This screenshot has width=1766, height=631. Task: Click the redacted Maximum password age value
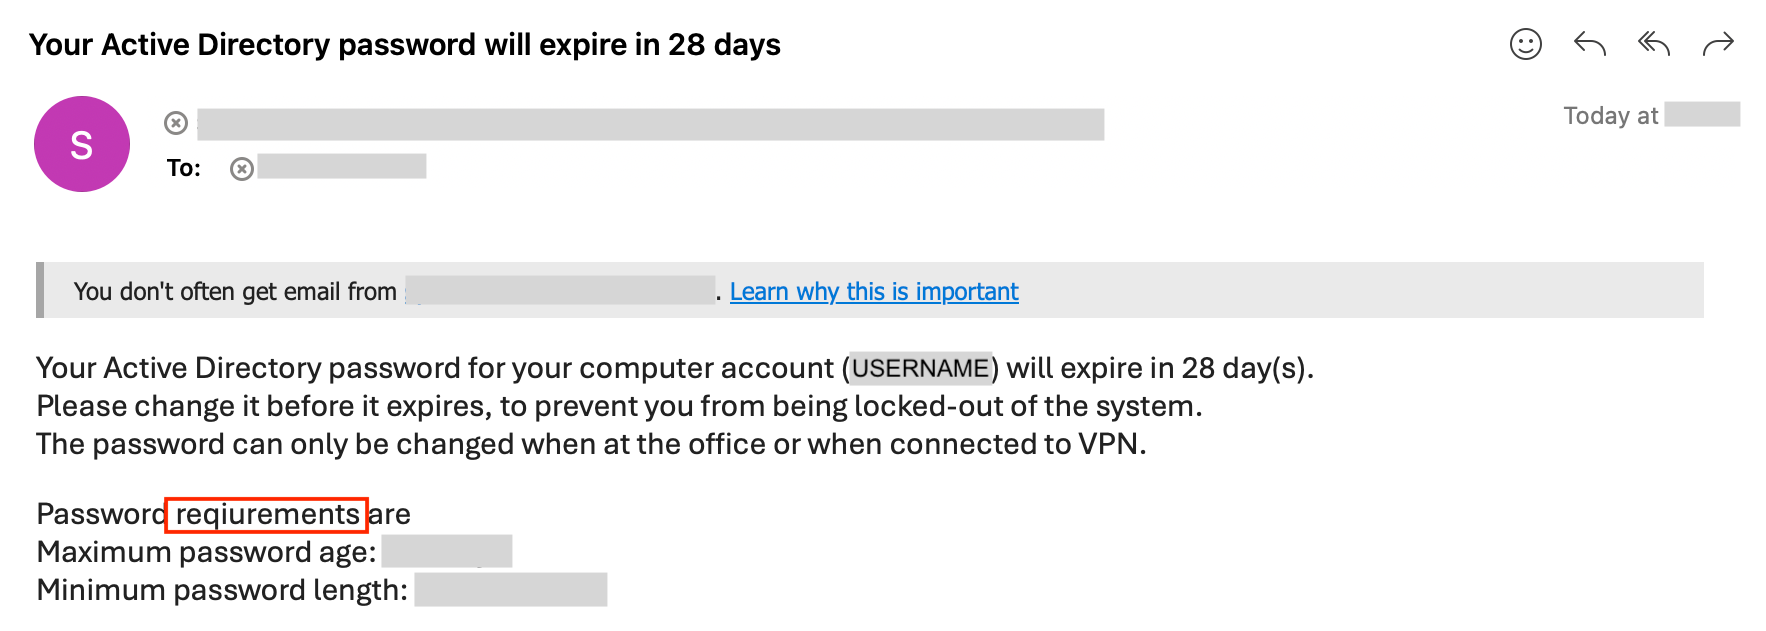pos(446,551)
